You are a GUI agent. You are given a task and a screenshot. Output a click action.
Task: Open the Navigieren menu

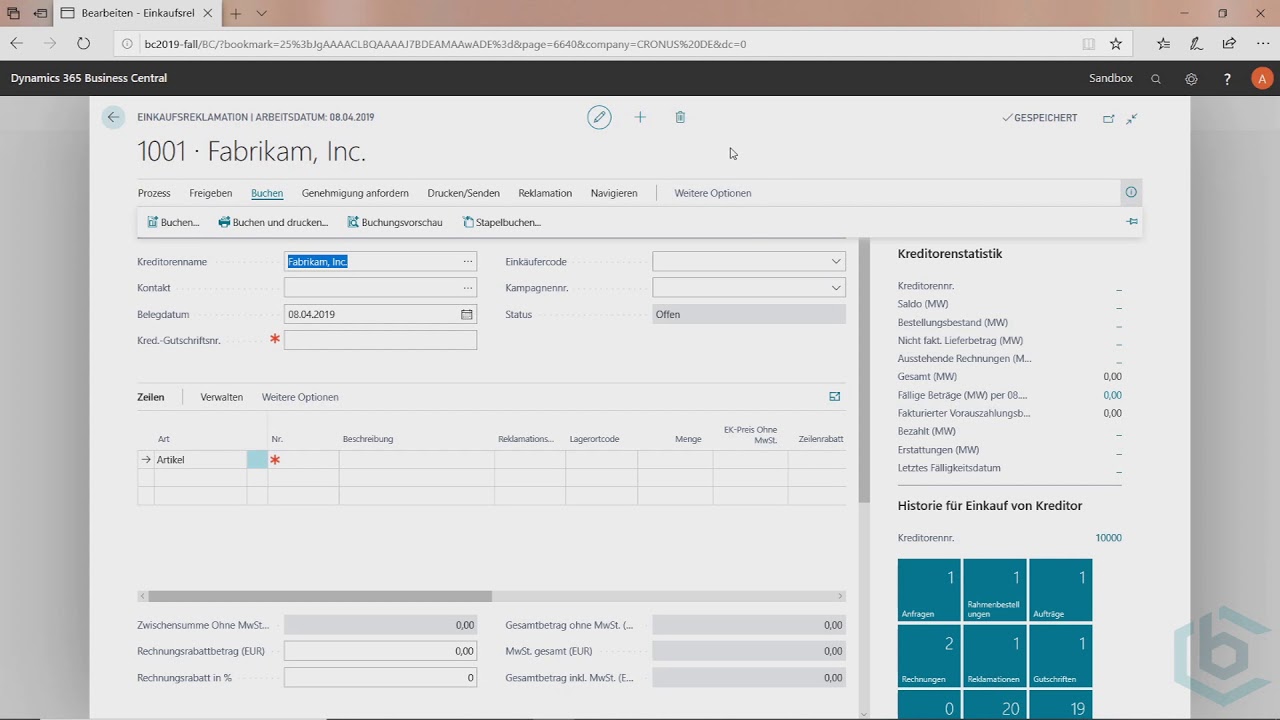[613, 193]
